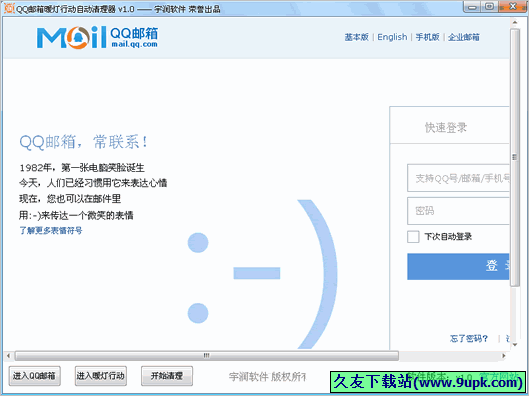This screenshot has height=396, width=529.
Task: Focus the QQ号/邮箱/手机号 account field
Action: [x=458, y=178]
